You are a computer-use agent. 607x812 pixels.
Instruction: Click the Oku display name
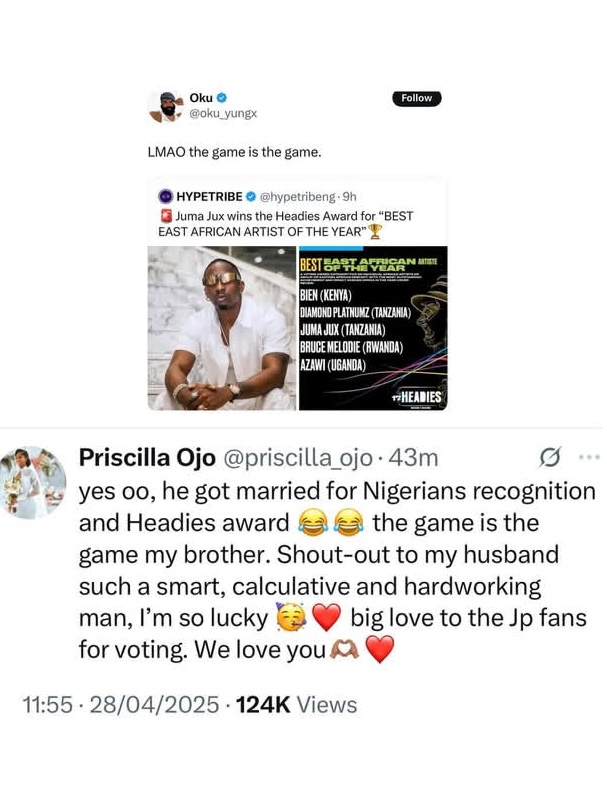tap(200, 98)
